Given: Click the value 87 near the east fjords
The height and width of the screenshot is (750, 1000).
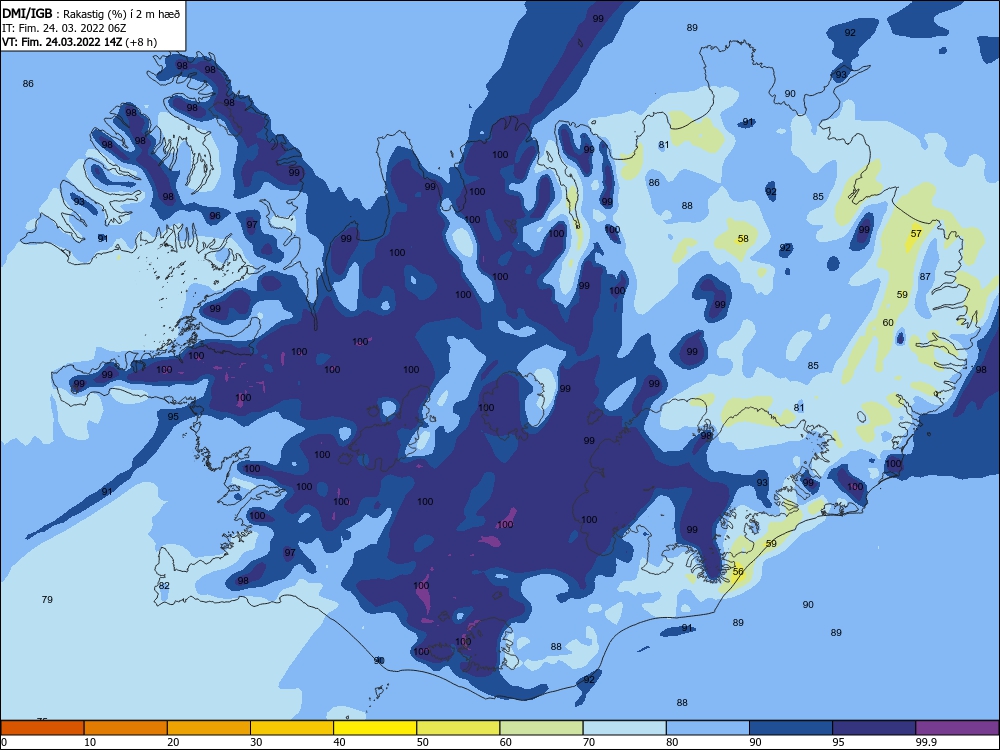Looking at the screenshot, I should 925,276.
